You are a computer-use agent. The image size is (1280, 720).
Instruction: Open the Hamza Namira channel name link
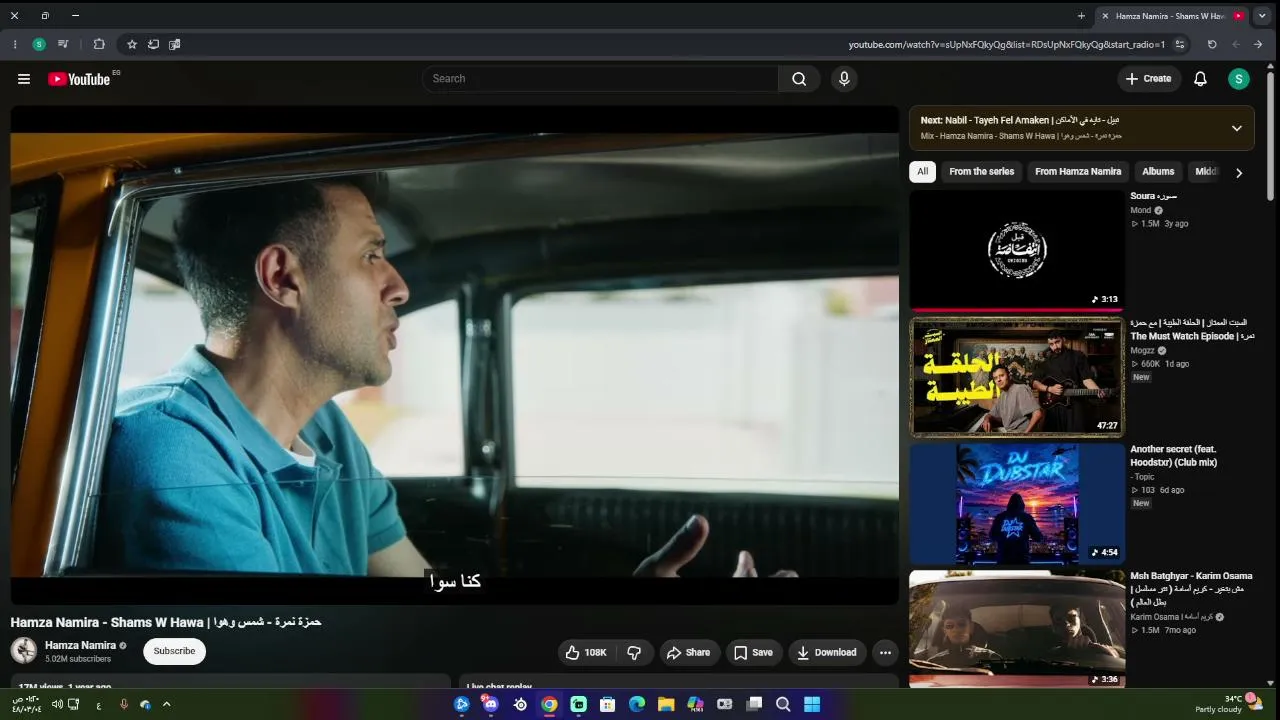(80, 645)
